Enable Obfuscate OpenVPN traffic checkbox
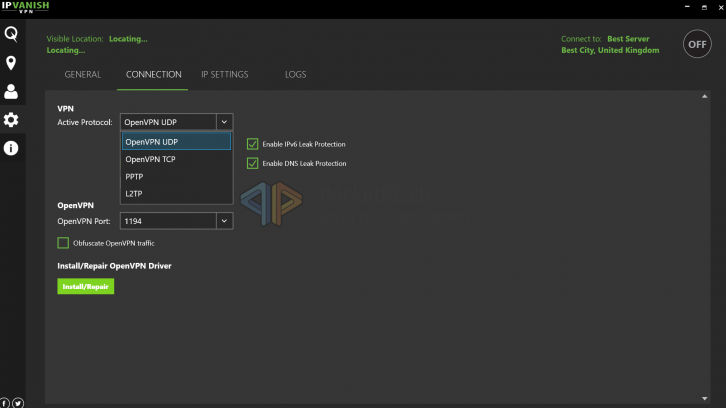Viewport: 726px width, 408px height. [x=63, y=243]
